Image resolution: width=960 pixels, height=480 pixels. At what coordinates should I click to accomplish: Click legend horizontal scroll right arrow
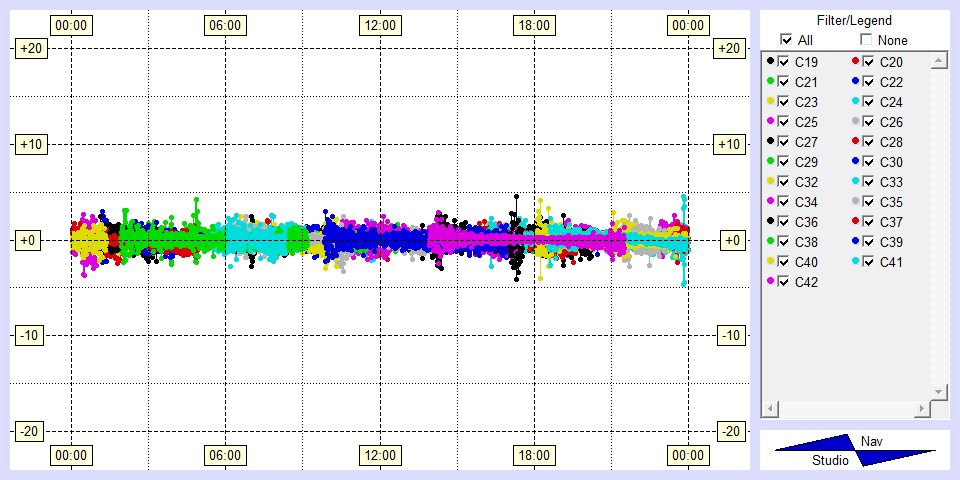tap(921, 410)
